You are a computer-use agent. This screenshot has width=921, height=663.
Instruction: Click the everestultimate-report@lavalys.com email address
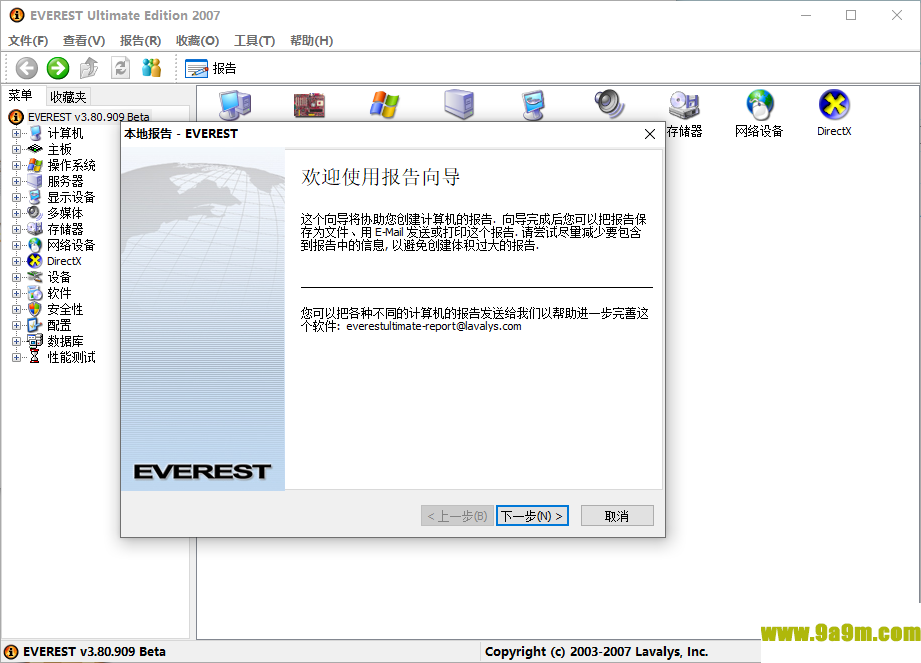[x=433, y=326]
